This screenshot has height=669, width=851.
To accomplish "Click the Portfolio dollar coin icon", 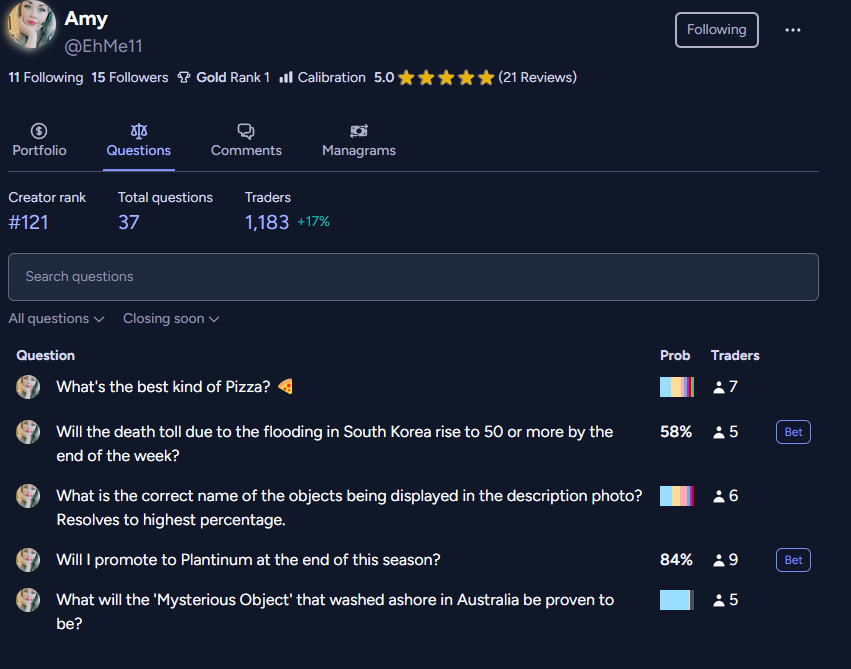I will tap(39, 131).
